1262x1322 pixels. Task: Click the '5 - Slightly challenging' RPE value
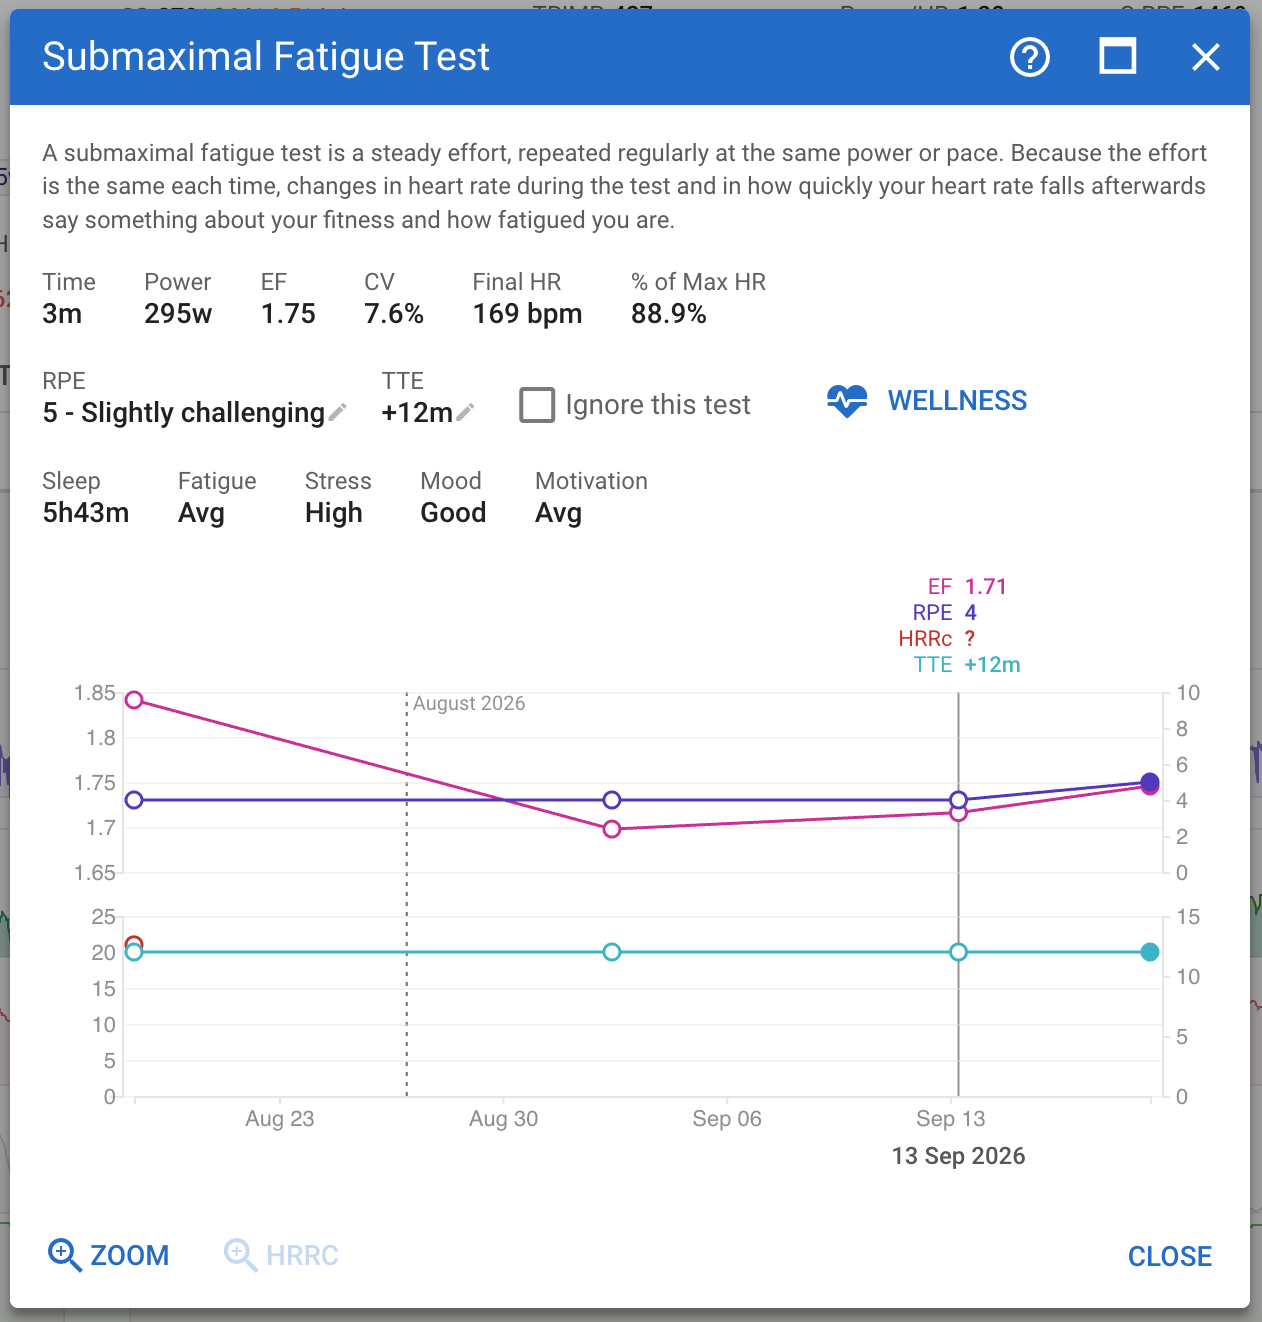(184, 413)
